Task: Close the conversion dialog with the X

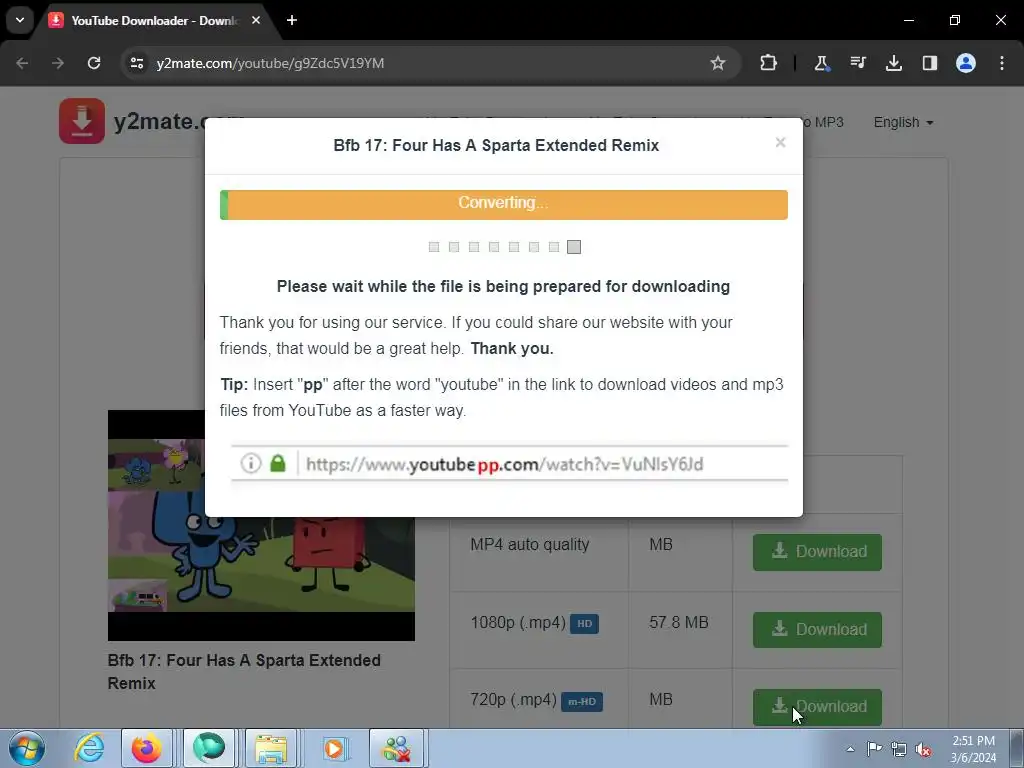Action: click(x=780, y=142)
